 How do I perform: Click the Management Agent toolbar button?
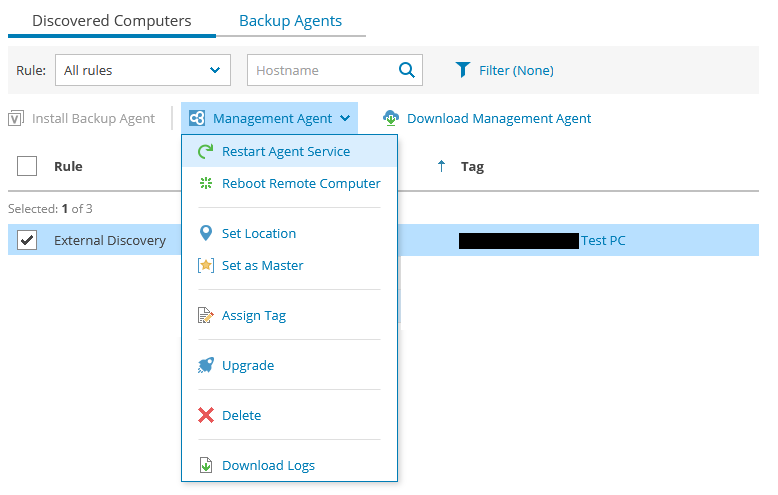pyautogui.click(x=269, y=118)
